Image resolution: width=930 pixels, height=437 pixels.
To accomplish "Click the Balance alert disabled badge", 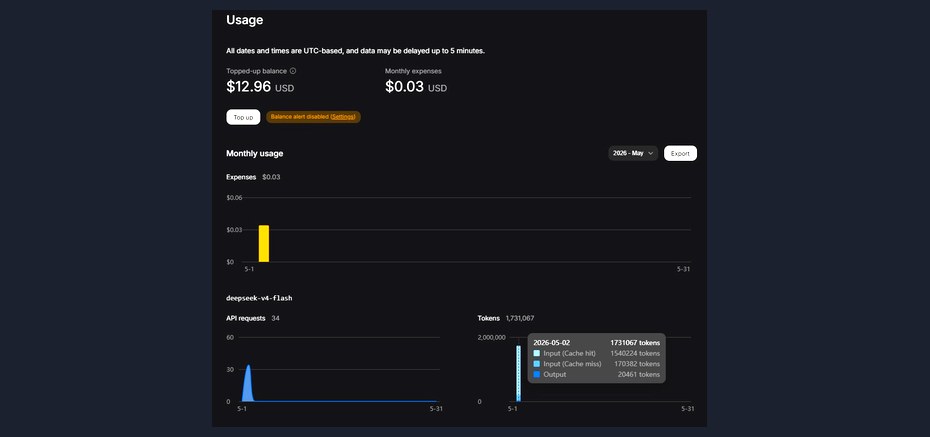I will (x=313, y=117).
